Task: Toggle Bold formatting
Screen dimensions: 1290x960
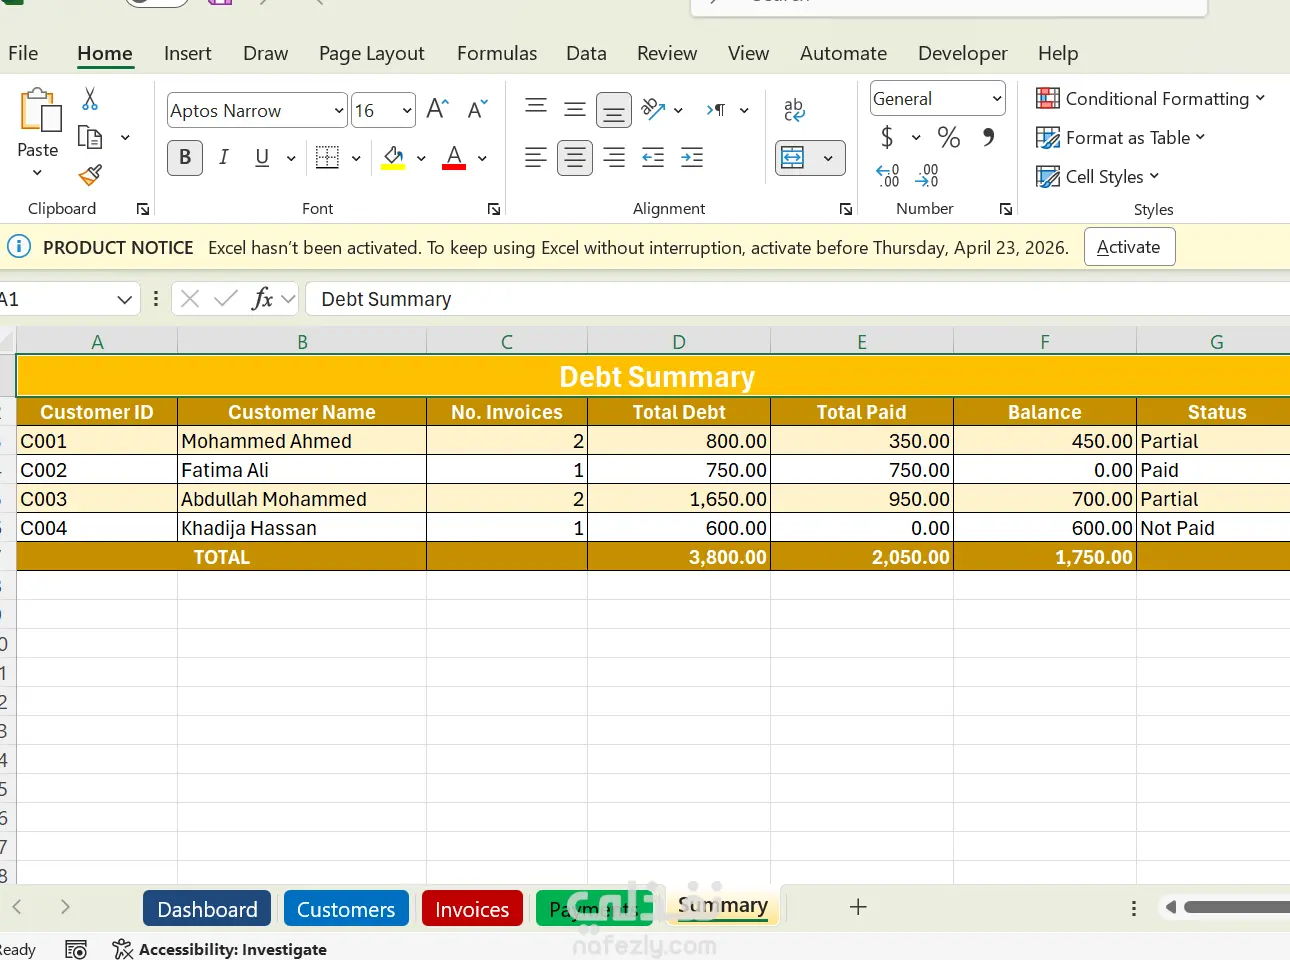Action: [185, 157]
